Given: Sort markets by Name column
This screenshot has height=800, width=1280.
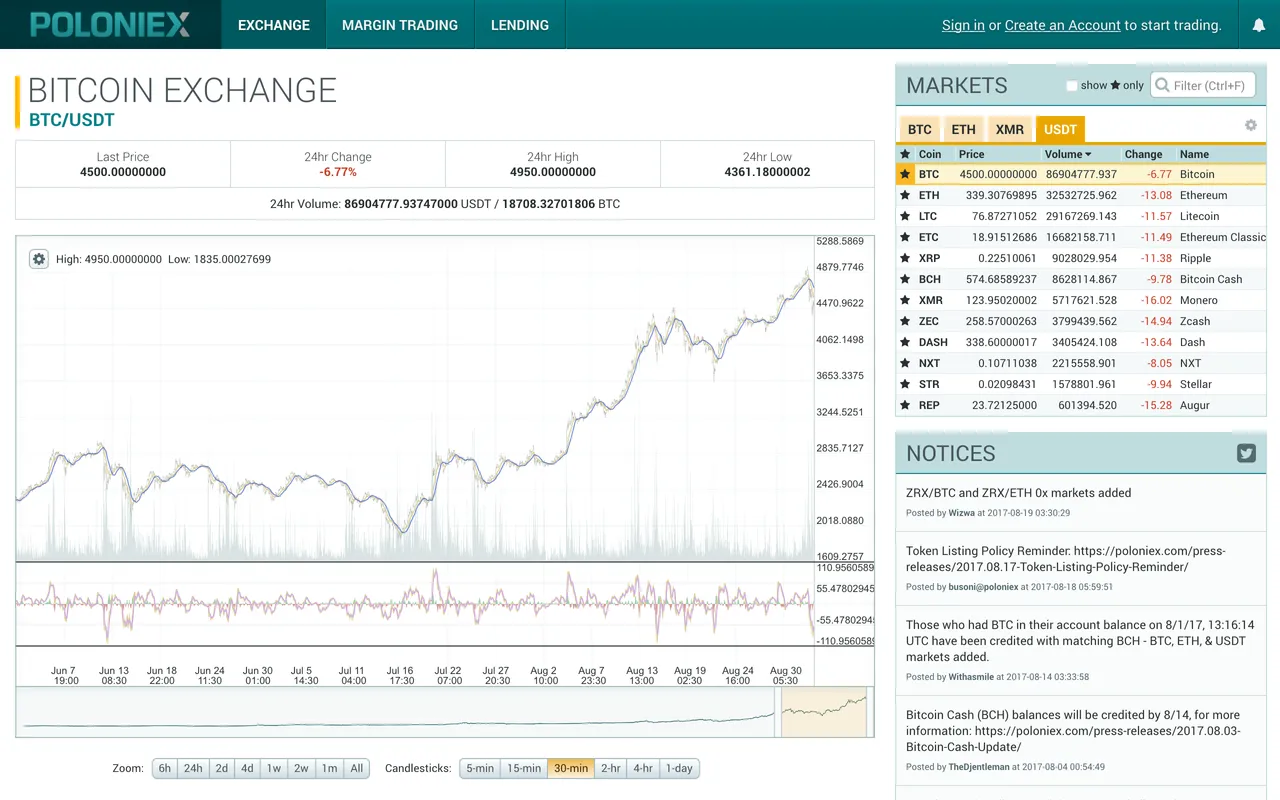Looking at the screenshot, I should 1194,154.
